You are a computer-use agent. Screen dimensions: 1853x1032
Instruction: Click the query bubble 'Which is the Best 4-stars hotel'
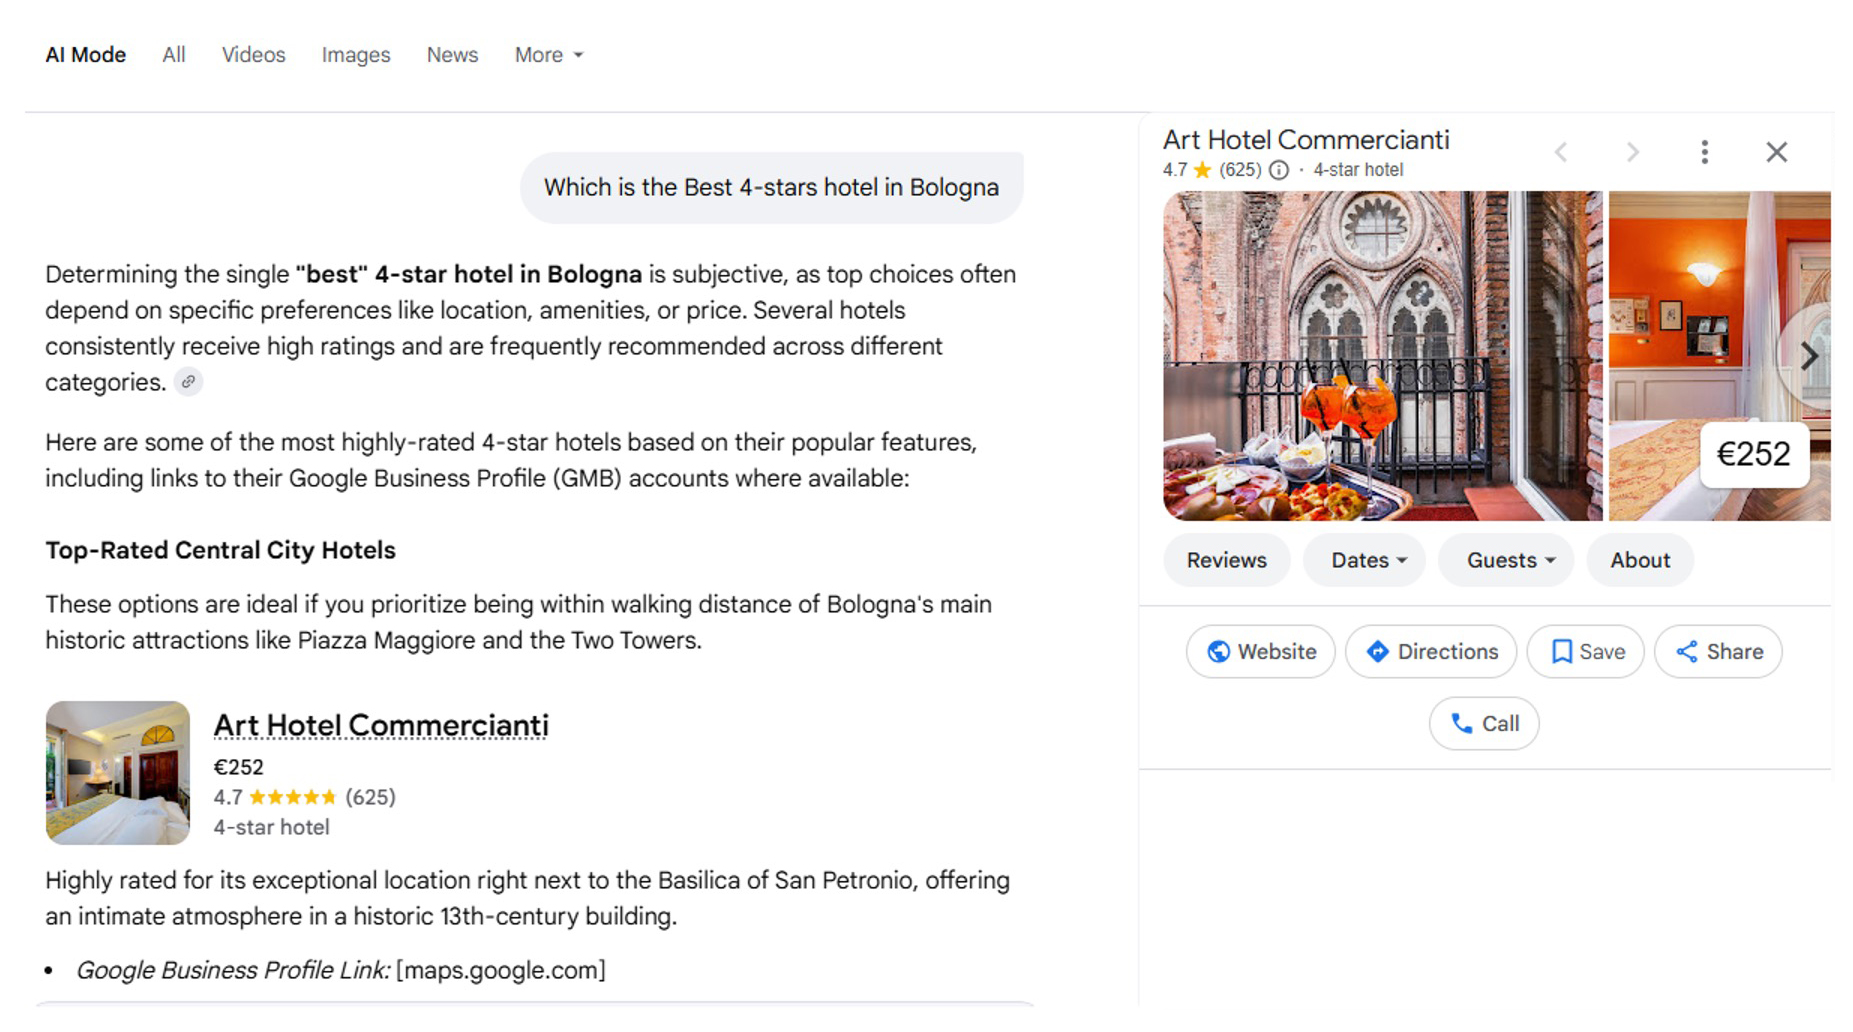[x=771, y=187]
